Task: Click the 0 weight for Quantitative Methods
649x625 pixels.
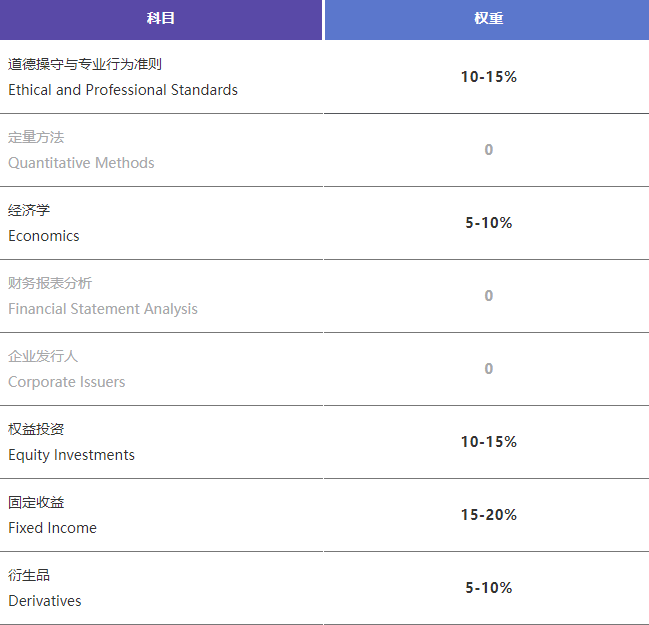Action: (x=488, y=150)
